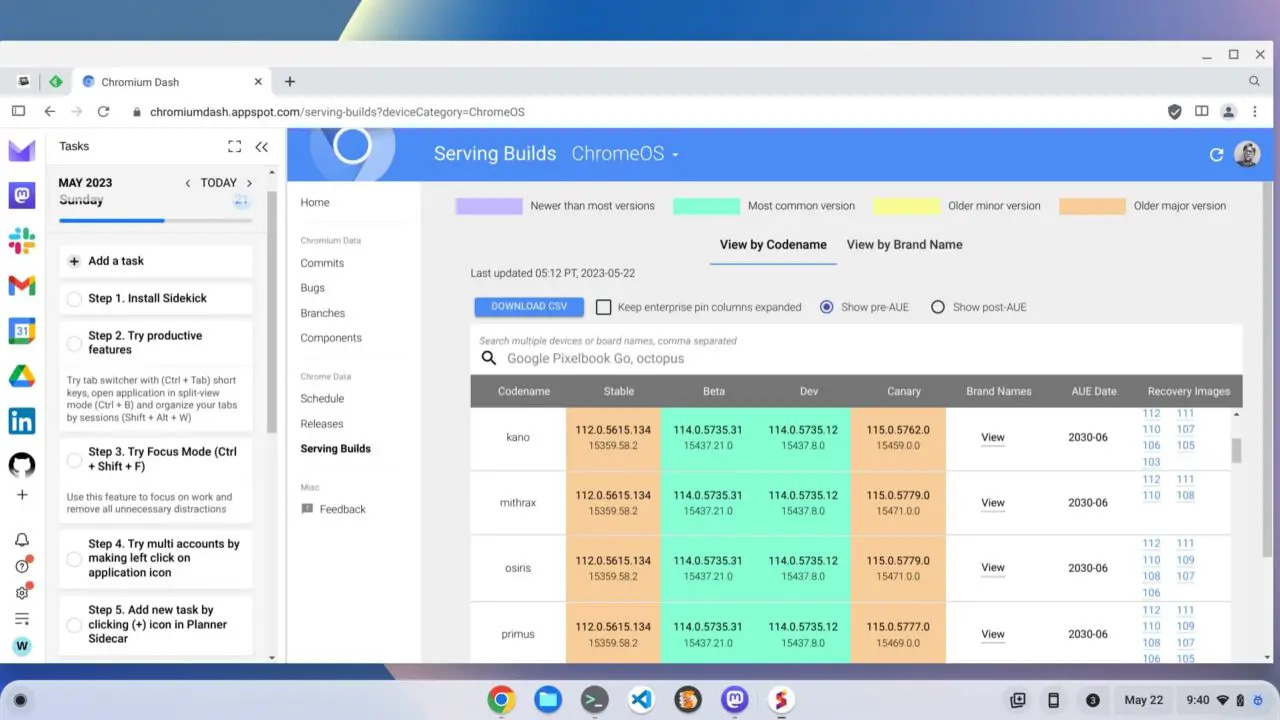1280x720 pixels.
Task: Click the Tasks day progress bar
Action: point(155,220)
